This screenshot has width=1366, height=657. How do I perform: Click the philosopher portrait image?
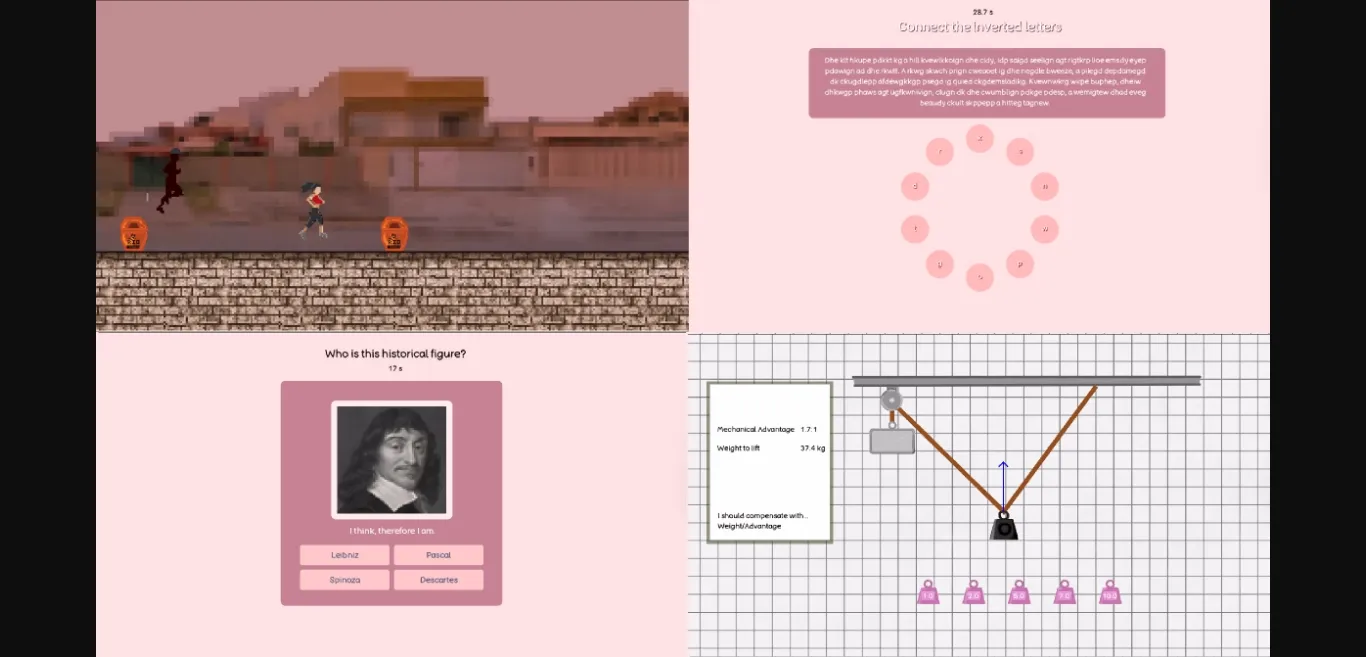391,459
